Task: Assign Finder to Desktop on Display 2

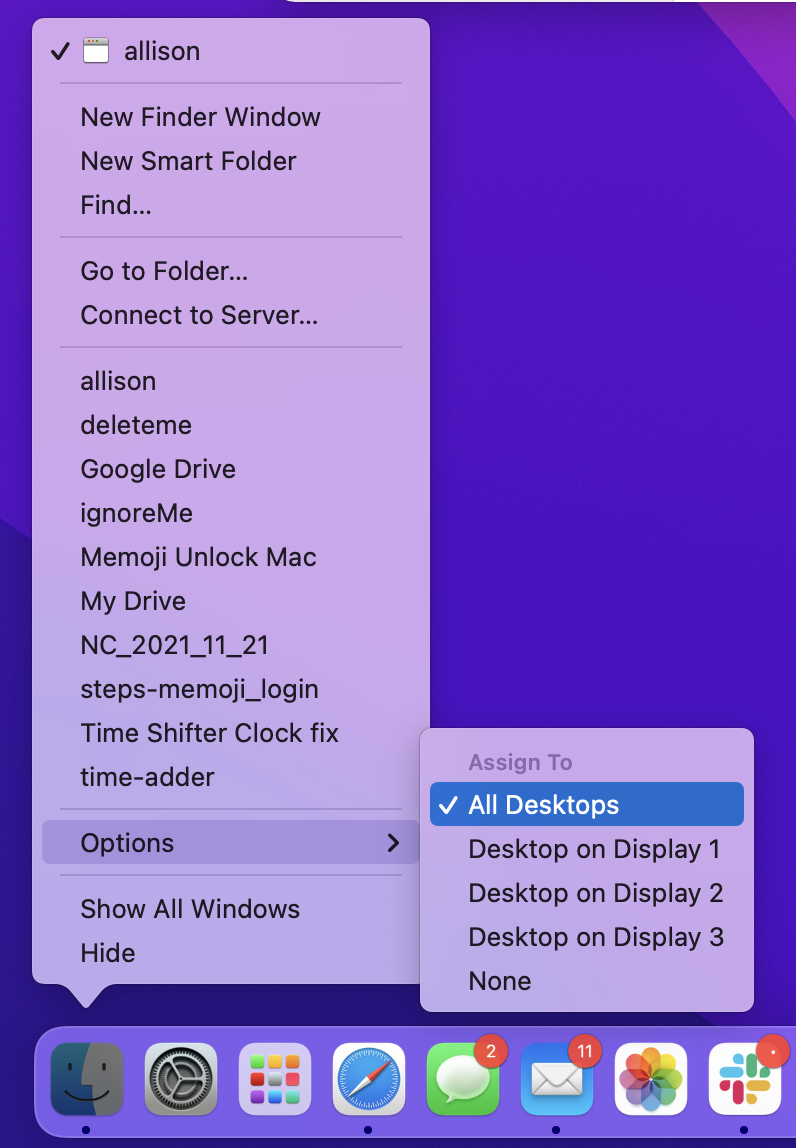Action: 595,893
